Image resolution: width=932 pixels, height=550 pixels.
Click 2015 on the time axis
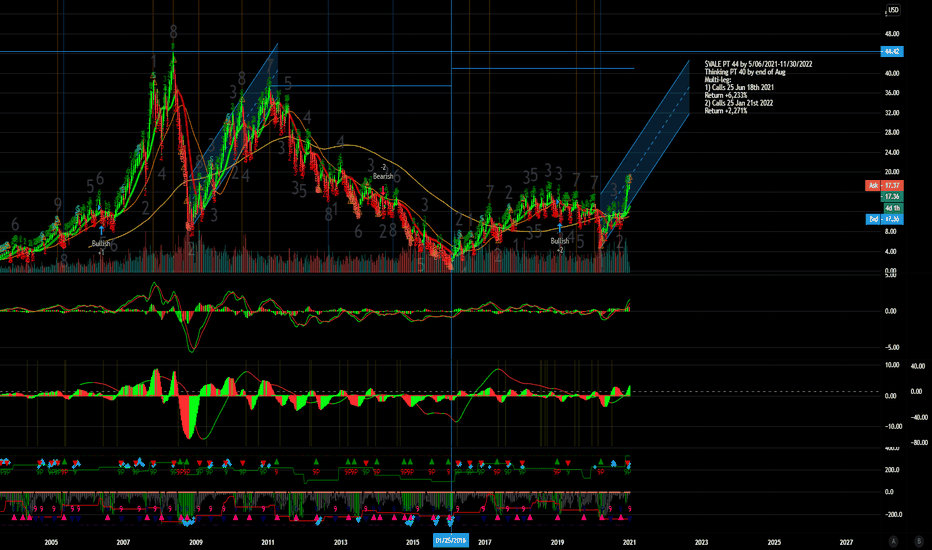pos(413,542)
